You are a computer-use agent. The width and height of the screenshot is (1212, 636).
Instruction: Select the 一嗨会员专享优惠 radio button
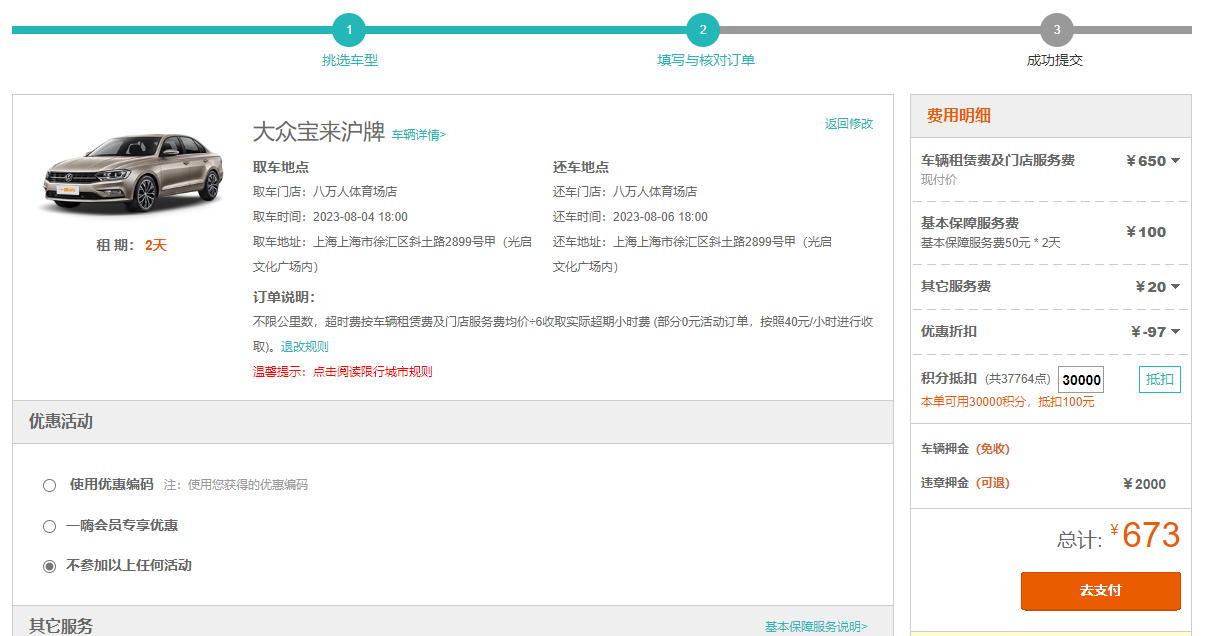(x=49, y=526)
